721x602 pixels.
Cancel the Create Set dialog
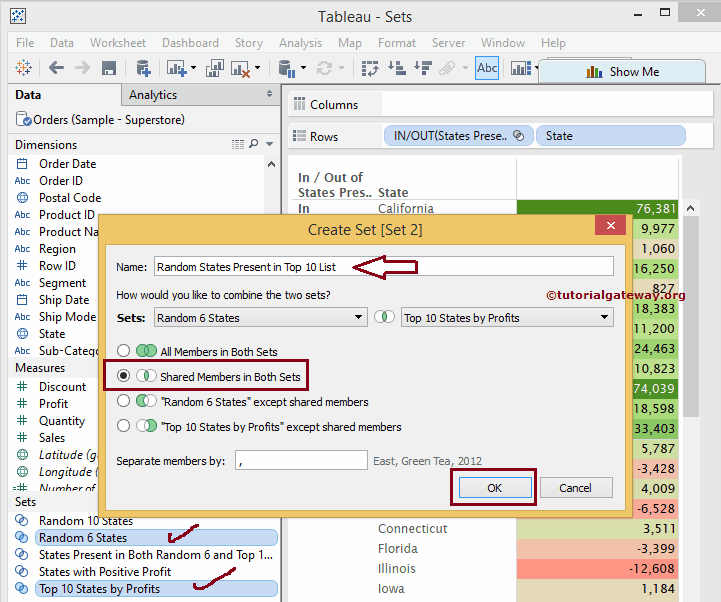point(575,488)
